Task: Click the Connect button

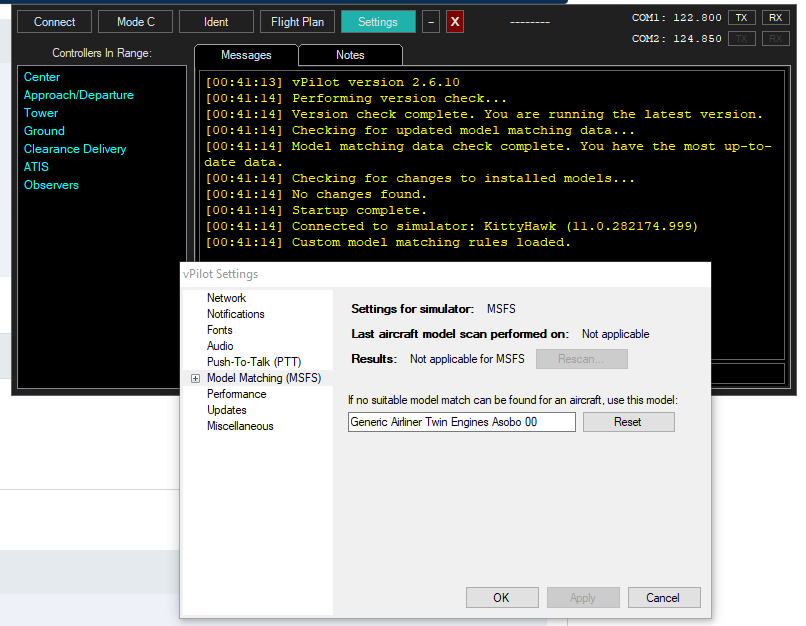Action: 54,22
